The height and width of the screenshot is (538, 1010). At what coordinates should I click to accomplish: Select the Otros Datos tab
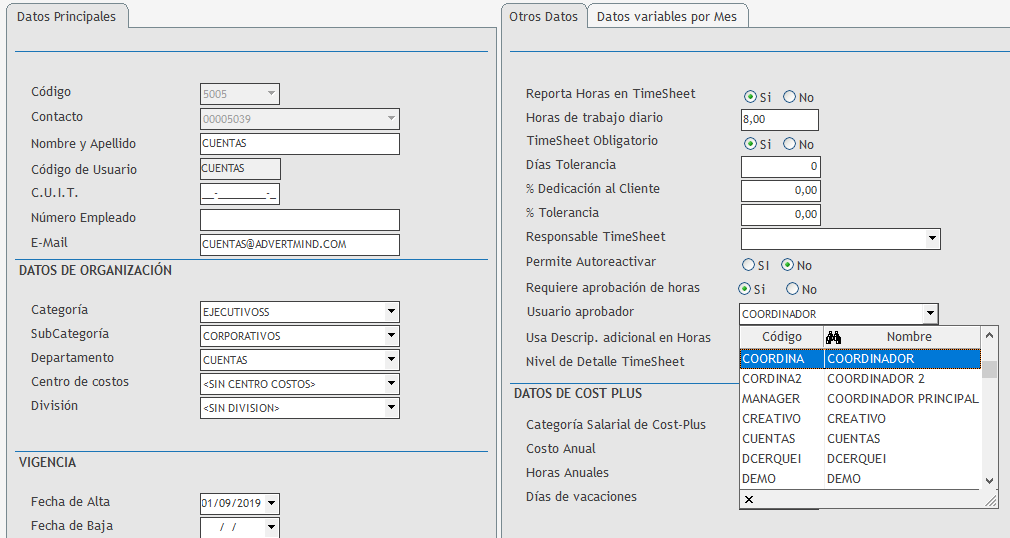point(543,17)
